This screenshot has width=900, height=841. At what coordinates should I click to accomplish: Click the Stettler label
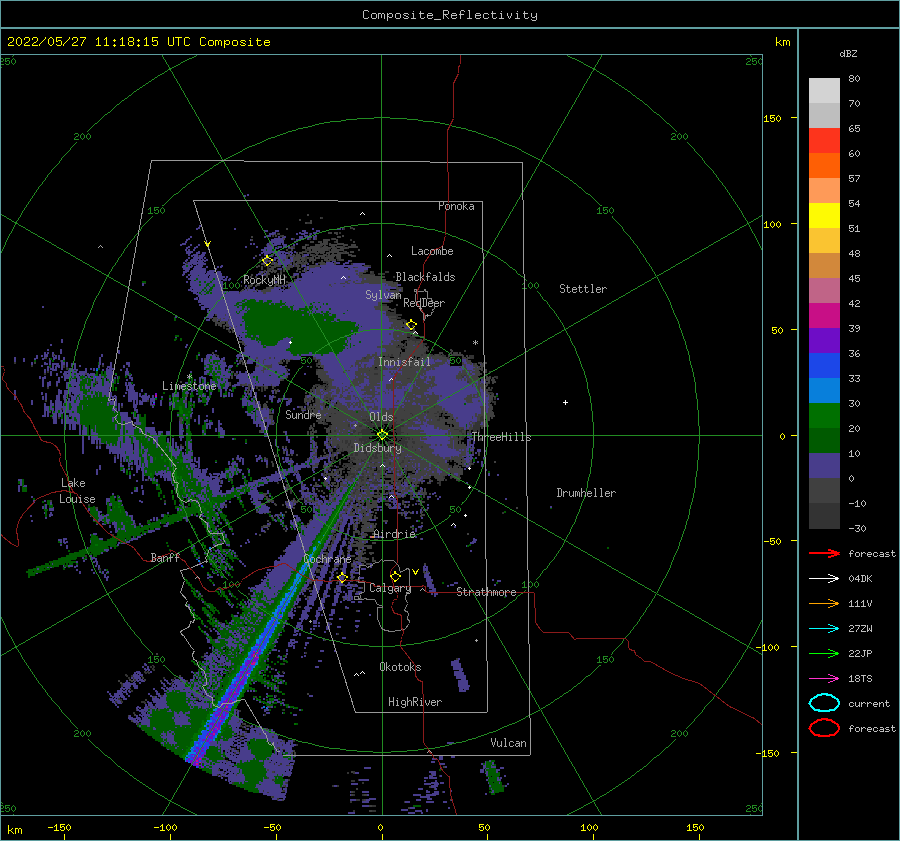tap(583, 289)
